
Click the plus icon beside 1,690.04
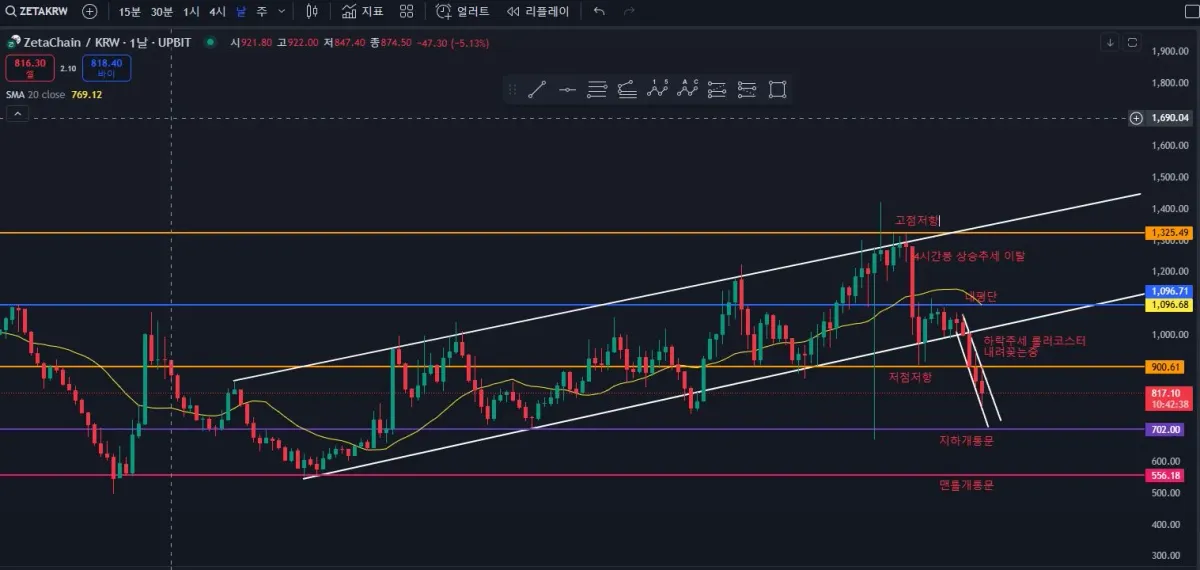coord(1136,118)
